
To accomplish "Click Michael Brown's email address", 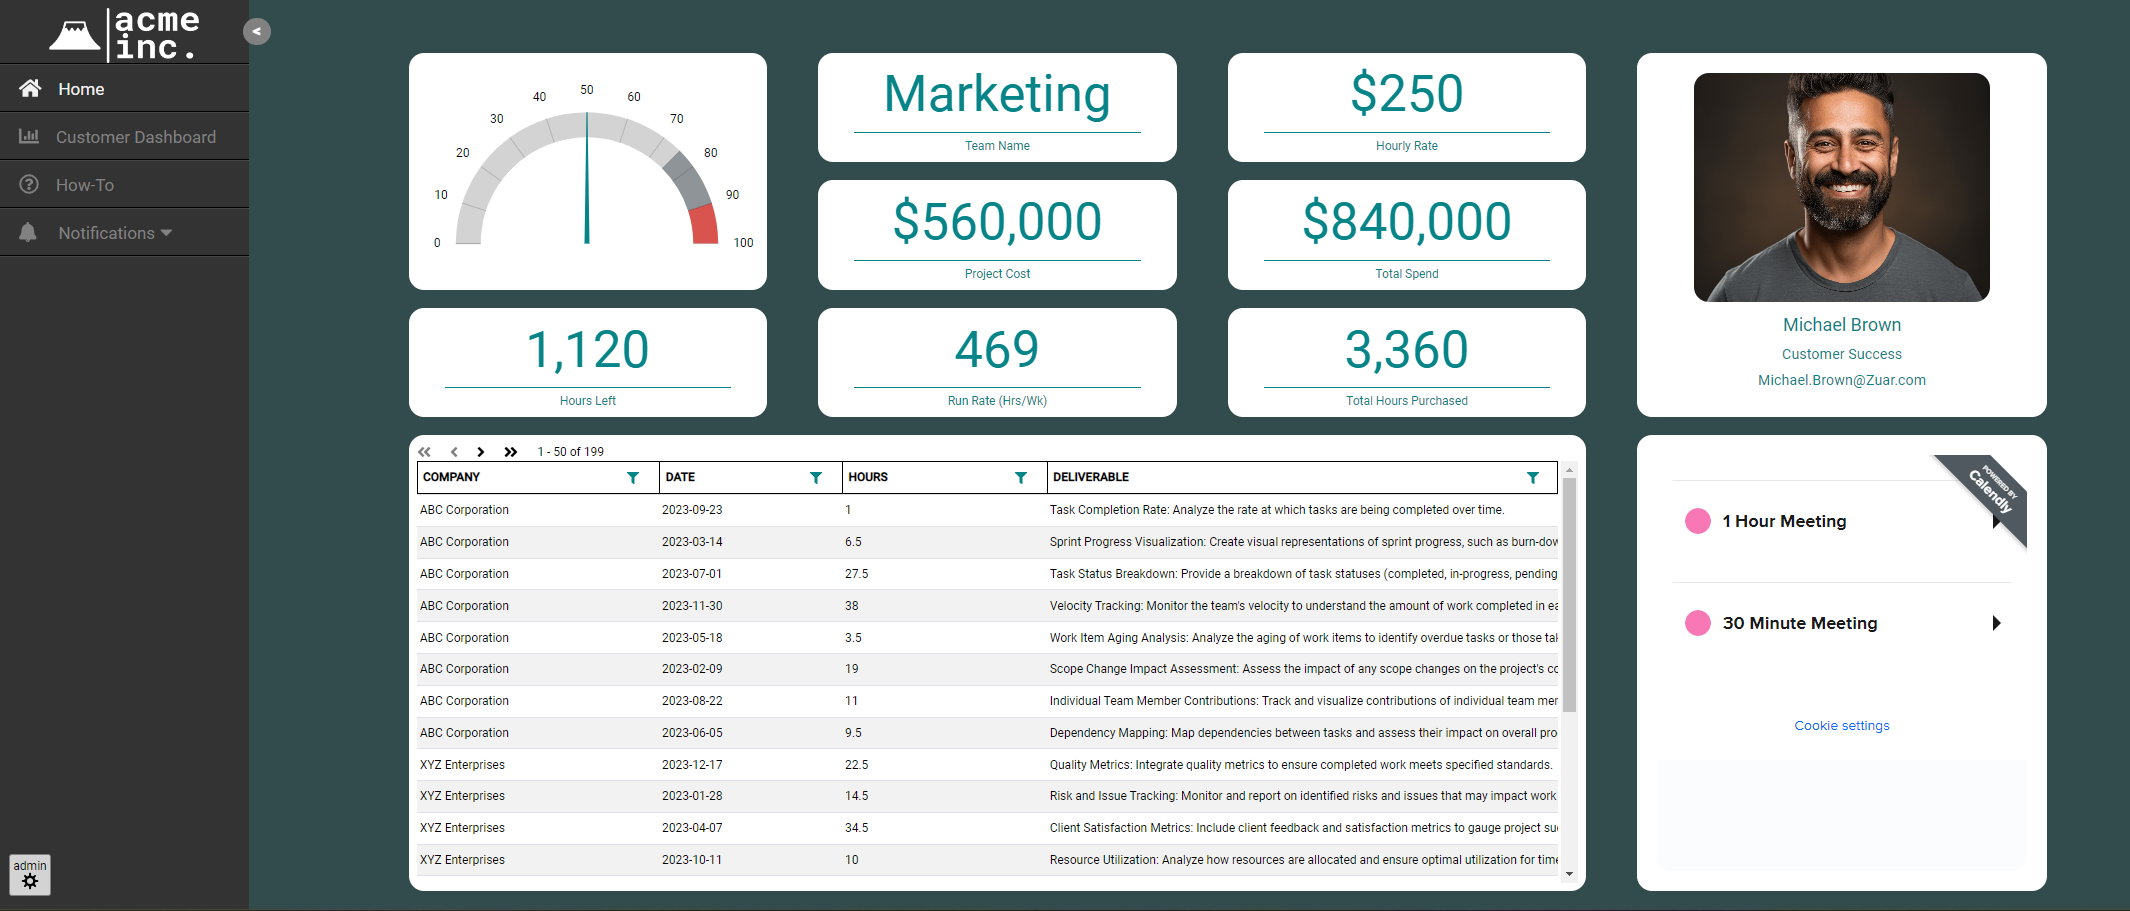I will point(1841,380).
